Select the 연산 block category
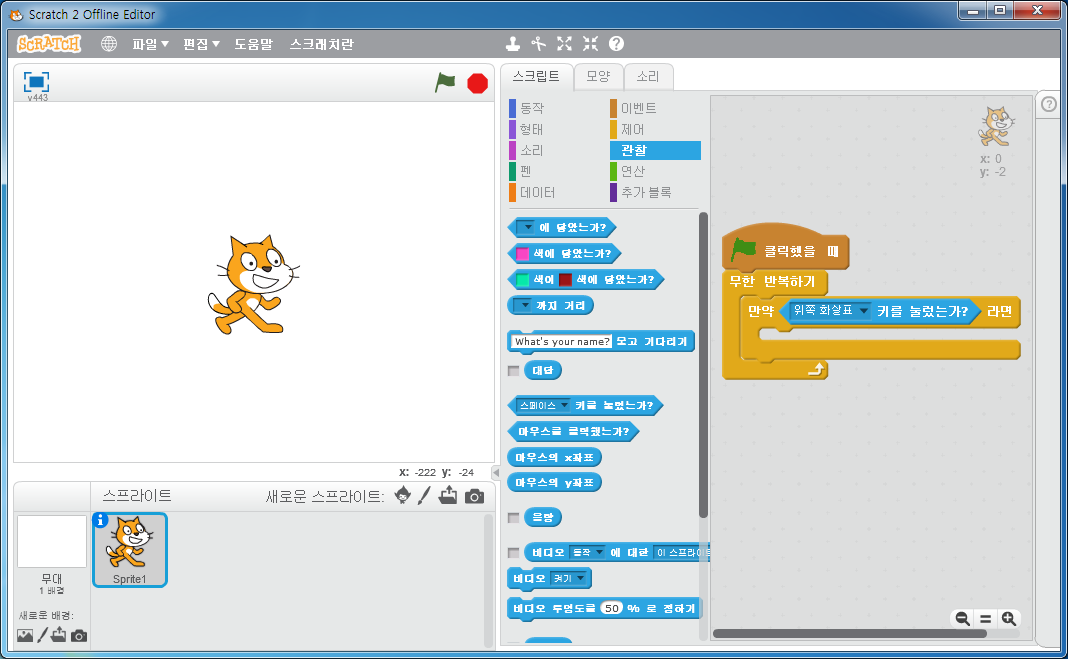 (x=632, y=171)
